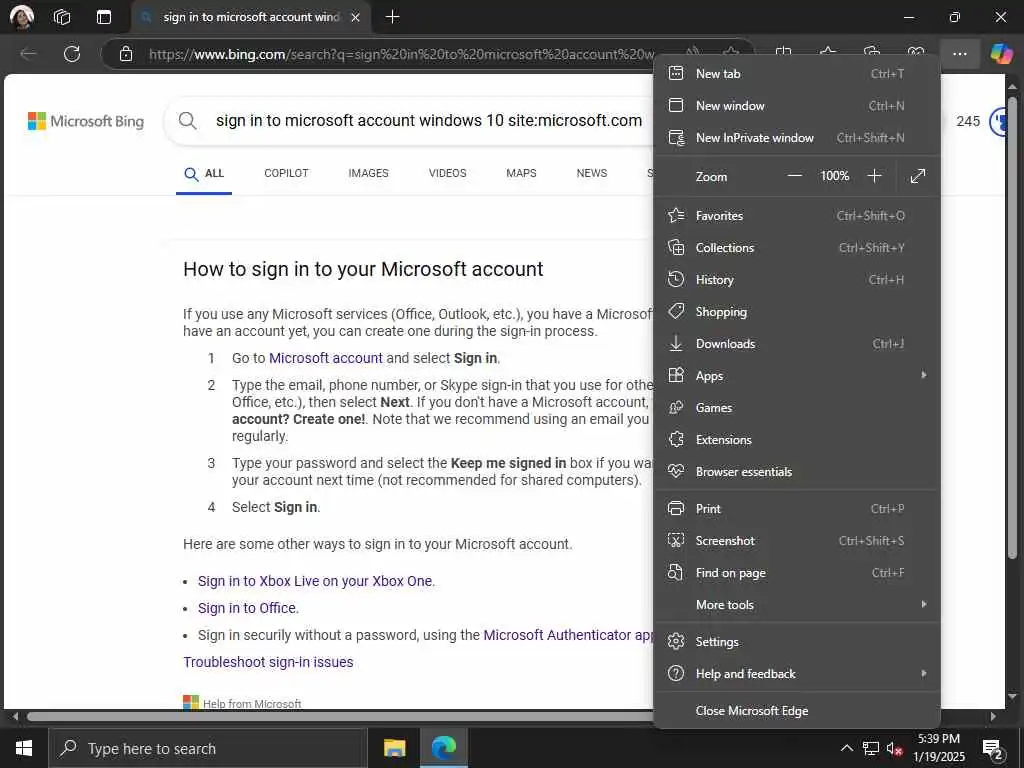Click the vertical page scrollbar

(x=1012, y=328)
